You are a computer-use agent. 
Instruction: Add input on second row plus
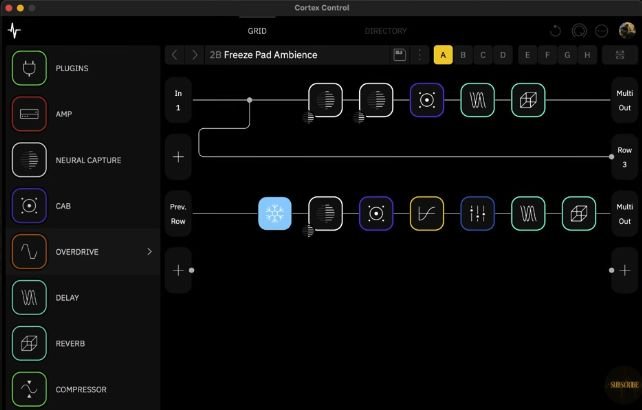click(178, 157)
